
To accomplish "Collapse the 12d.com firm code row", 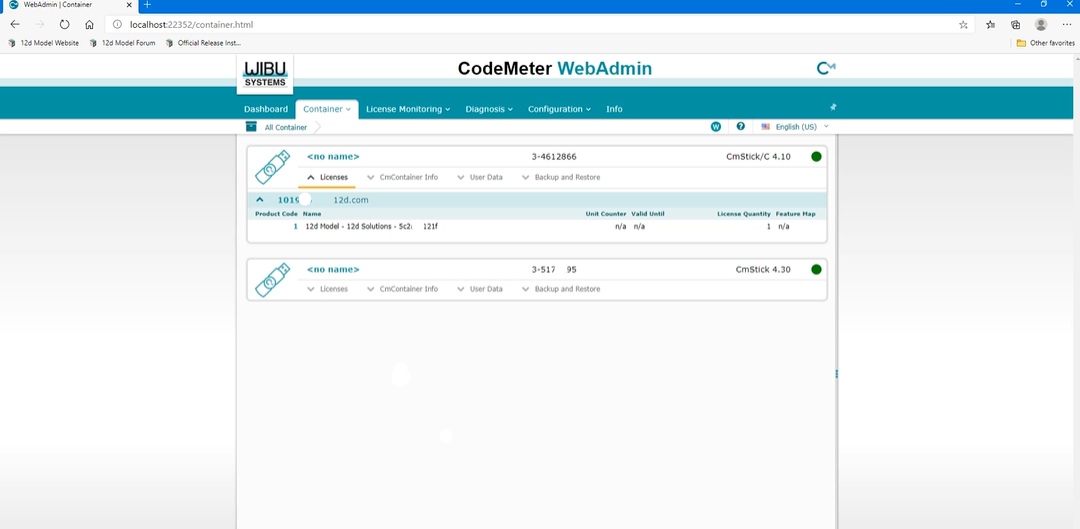I will [260, 200].
